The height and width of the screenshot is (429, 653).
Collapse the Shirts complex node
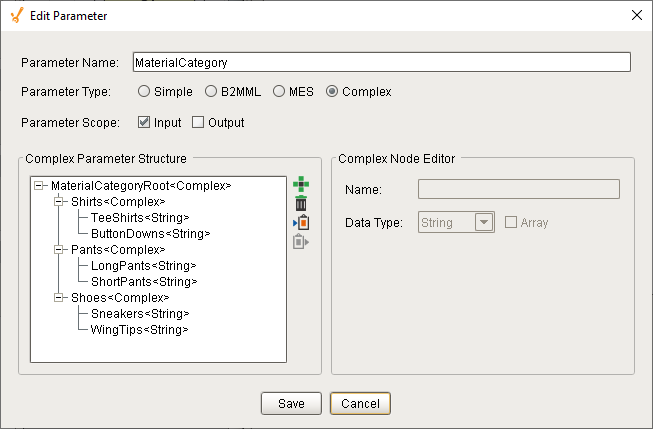click(59, 202)
